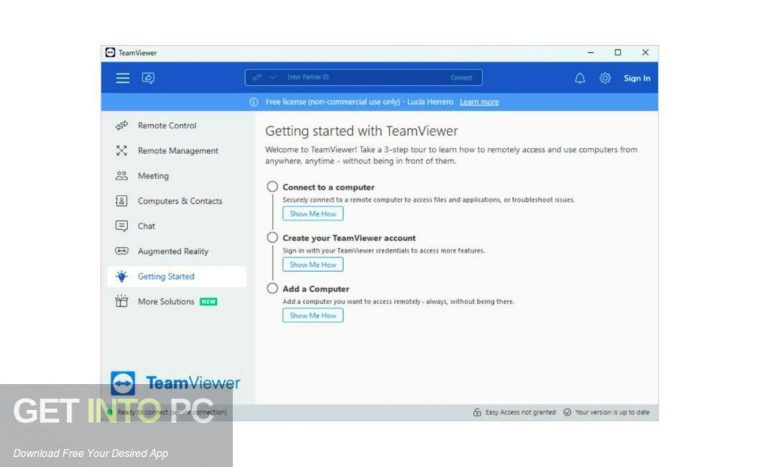Click the Remote Control arrows icon
768x467 pixels.
tap(121, 125)
